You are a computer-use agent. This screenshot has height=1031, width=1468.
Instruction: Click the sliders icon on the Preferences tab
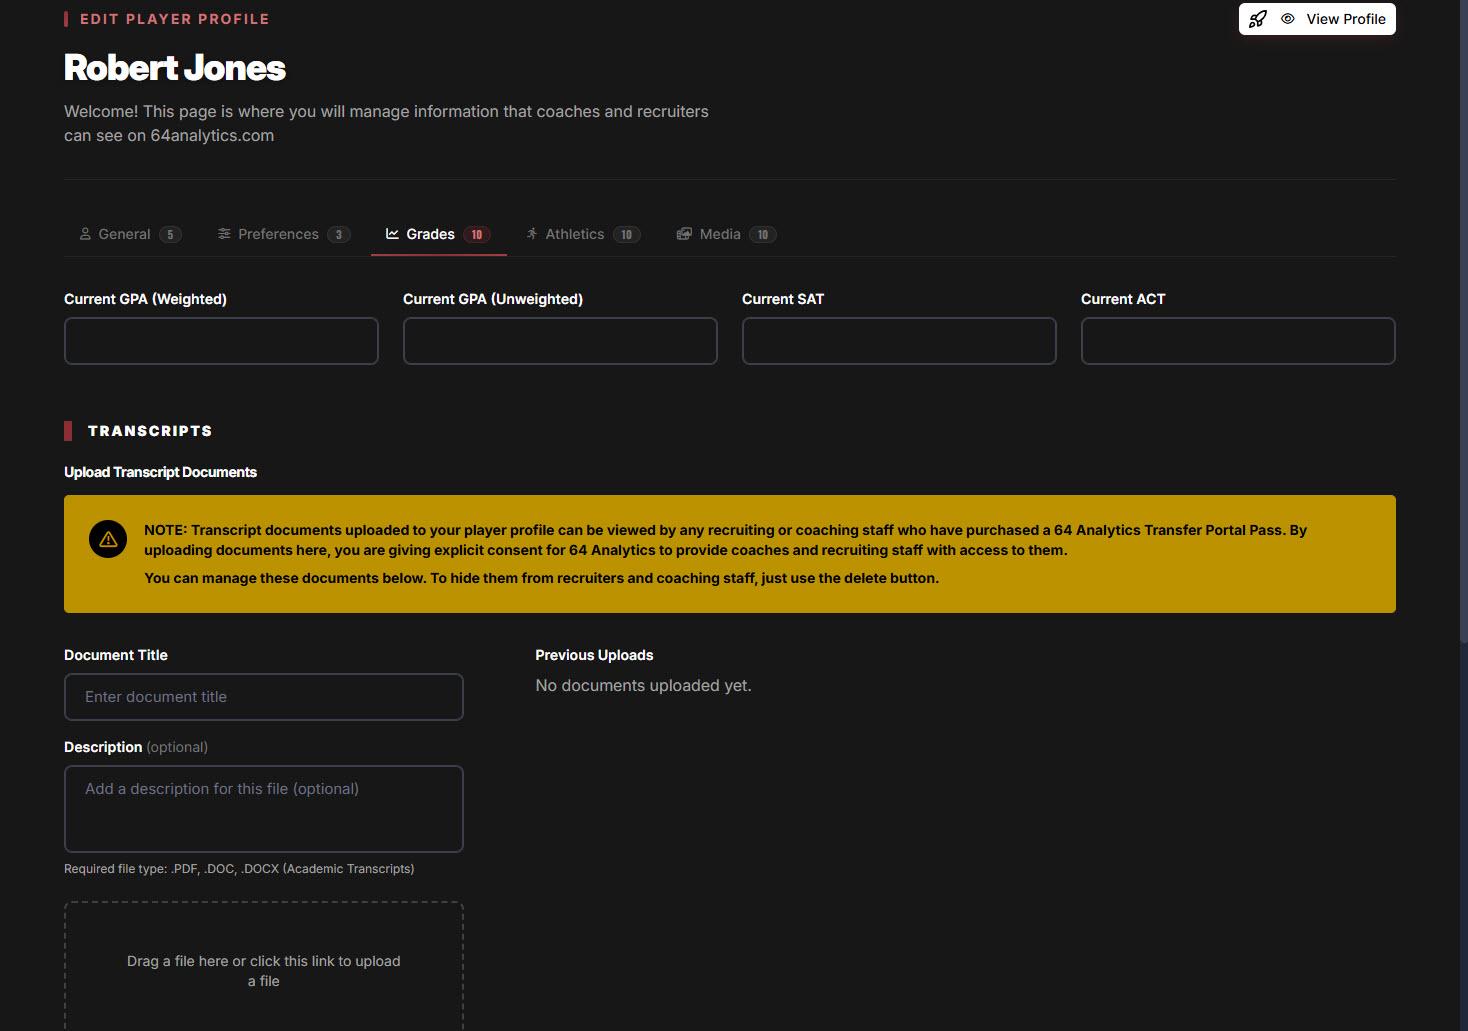(x=224, y=233)
